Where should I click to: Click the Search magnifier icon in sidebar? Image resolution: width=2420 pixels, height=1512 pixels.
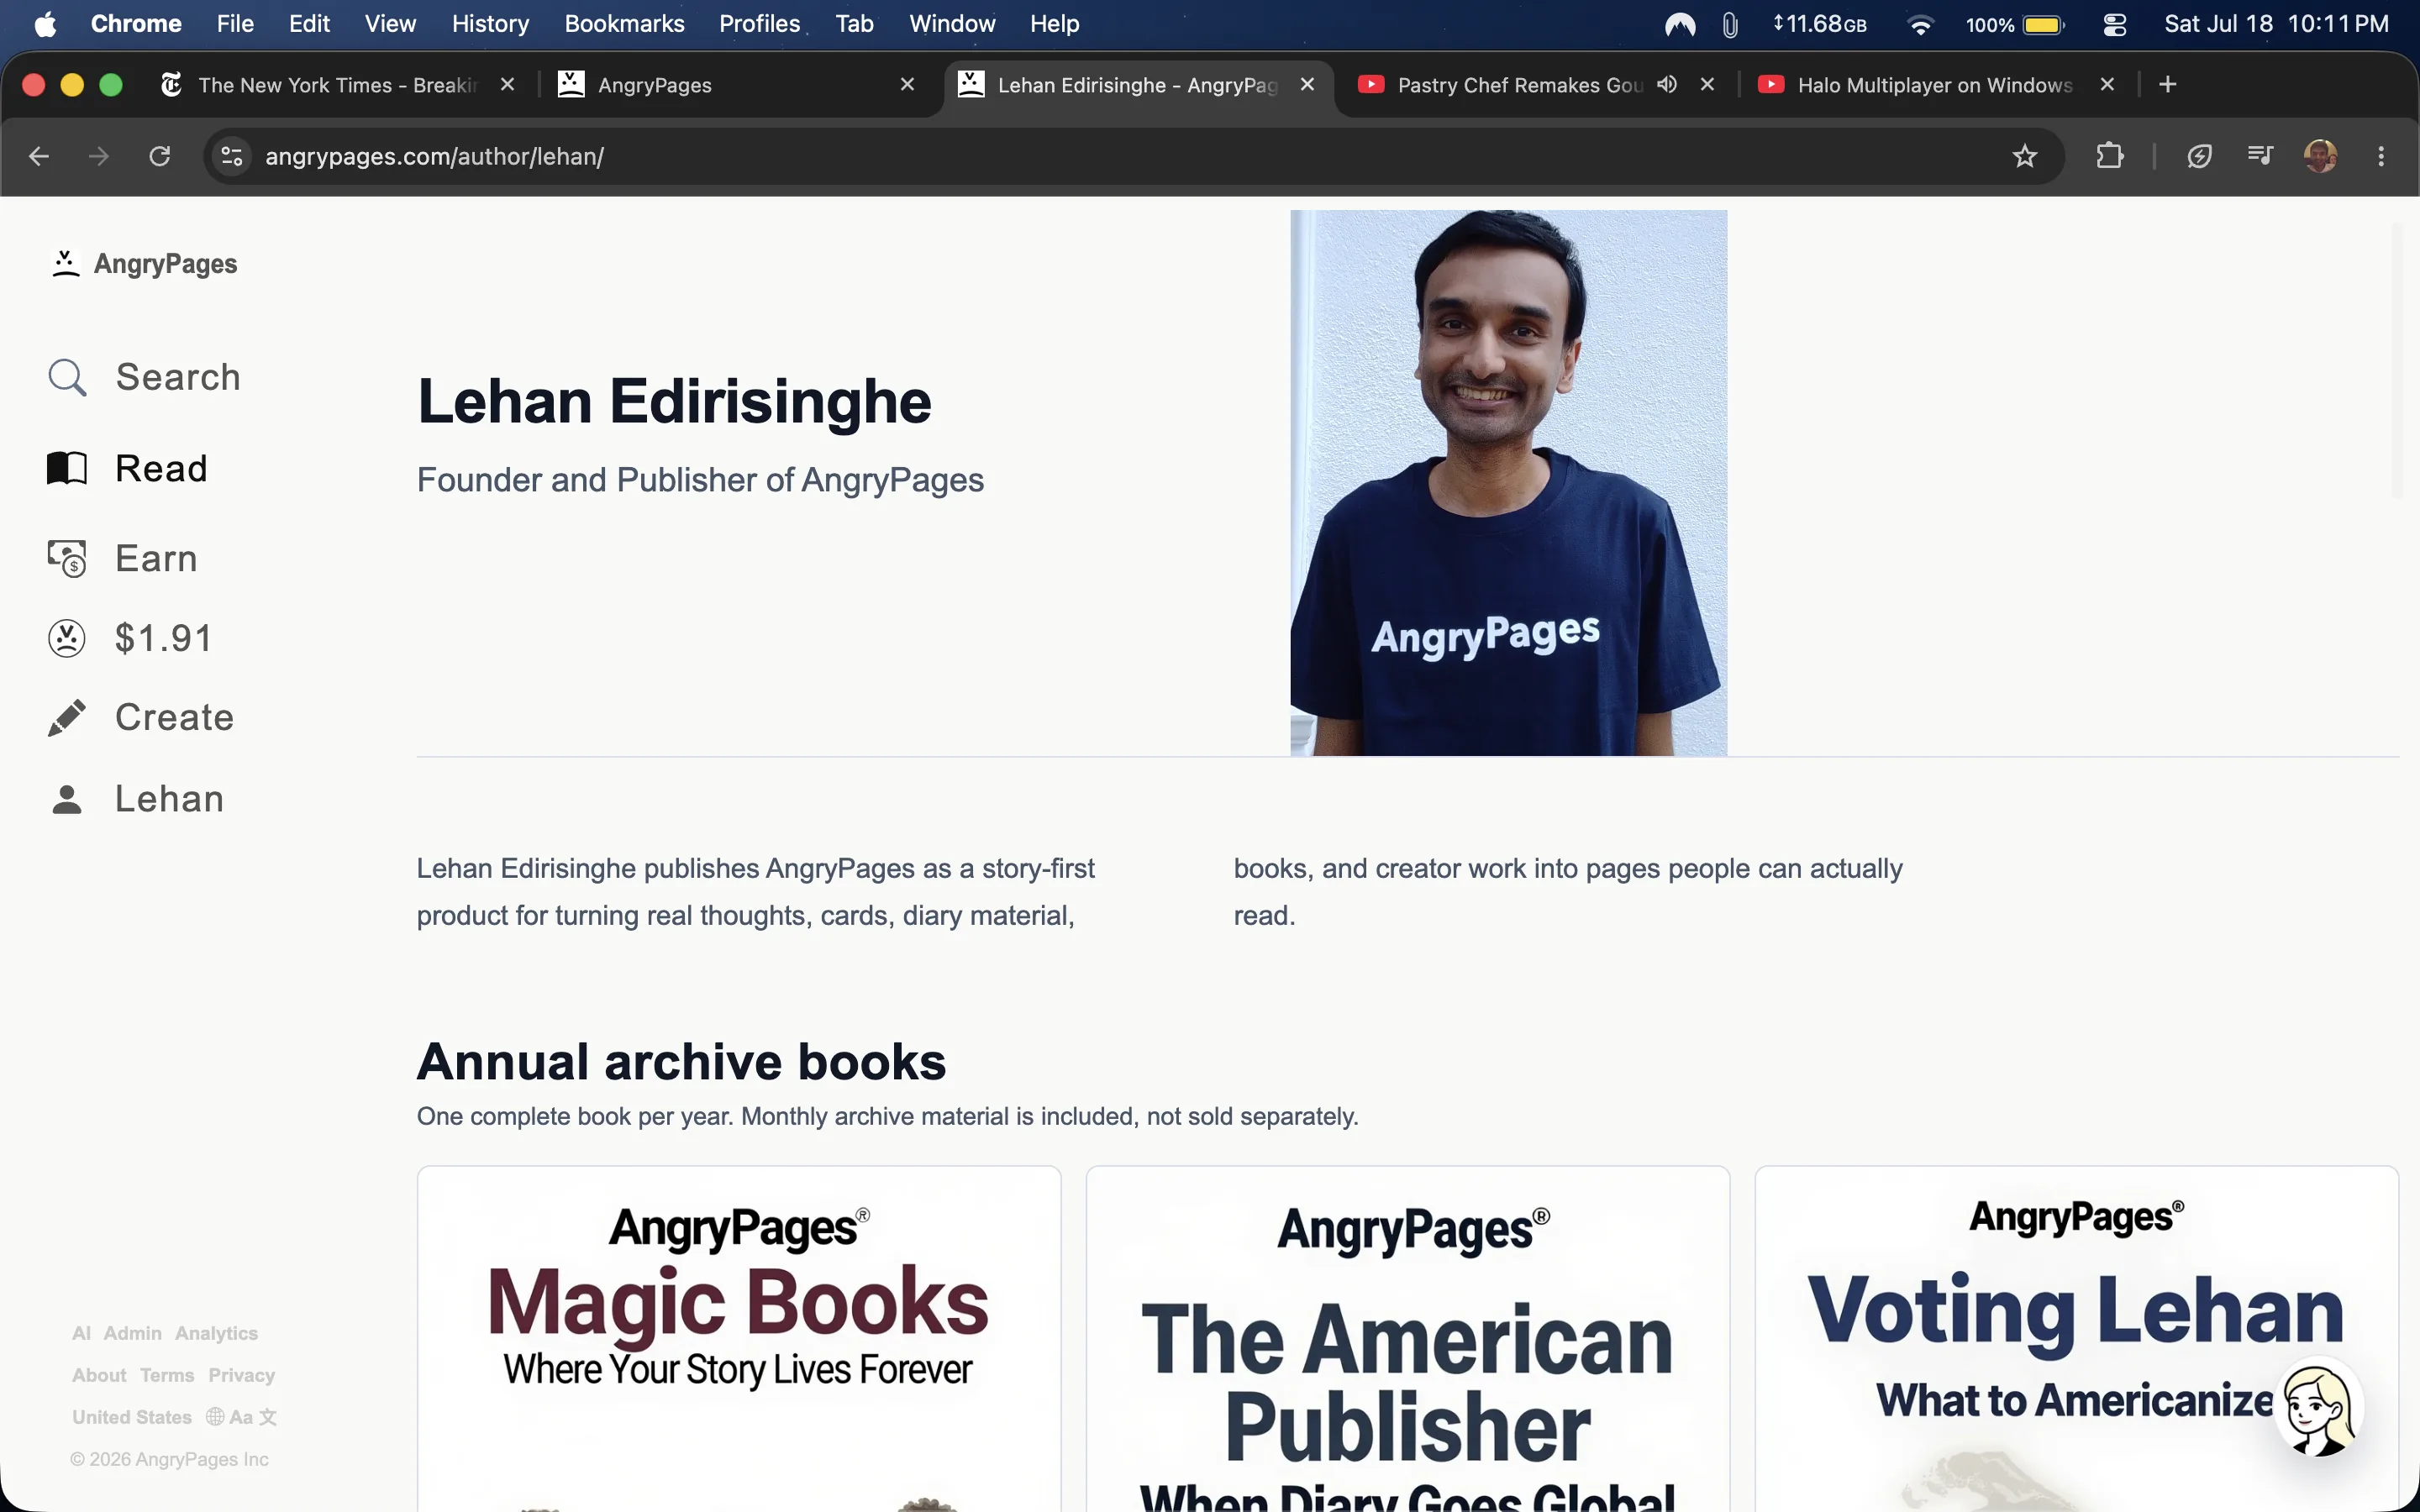pos(67,378)
